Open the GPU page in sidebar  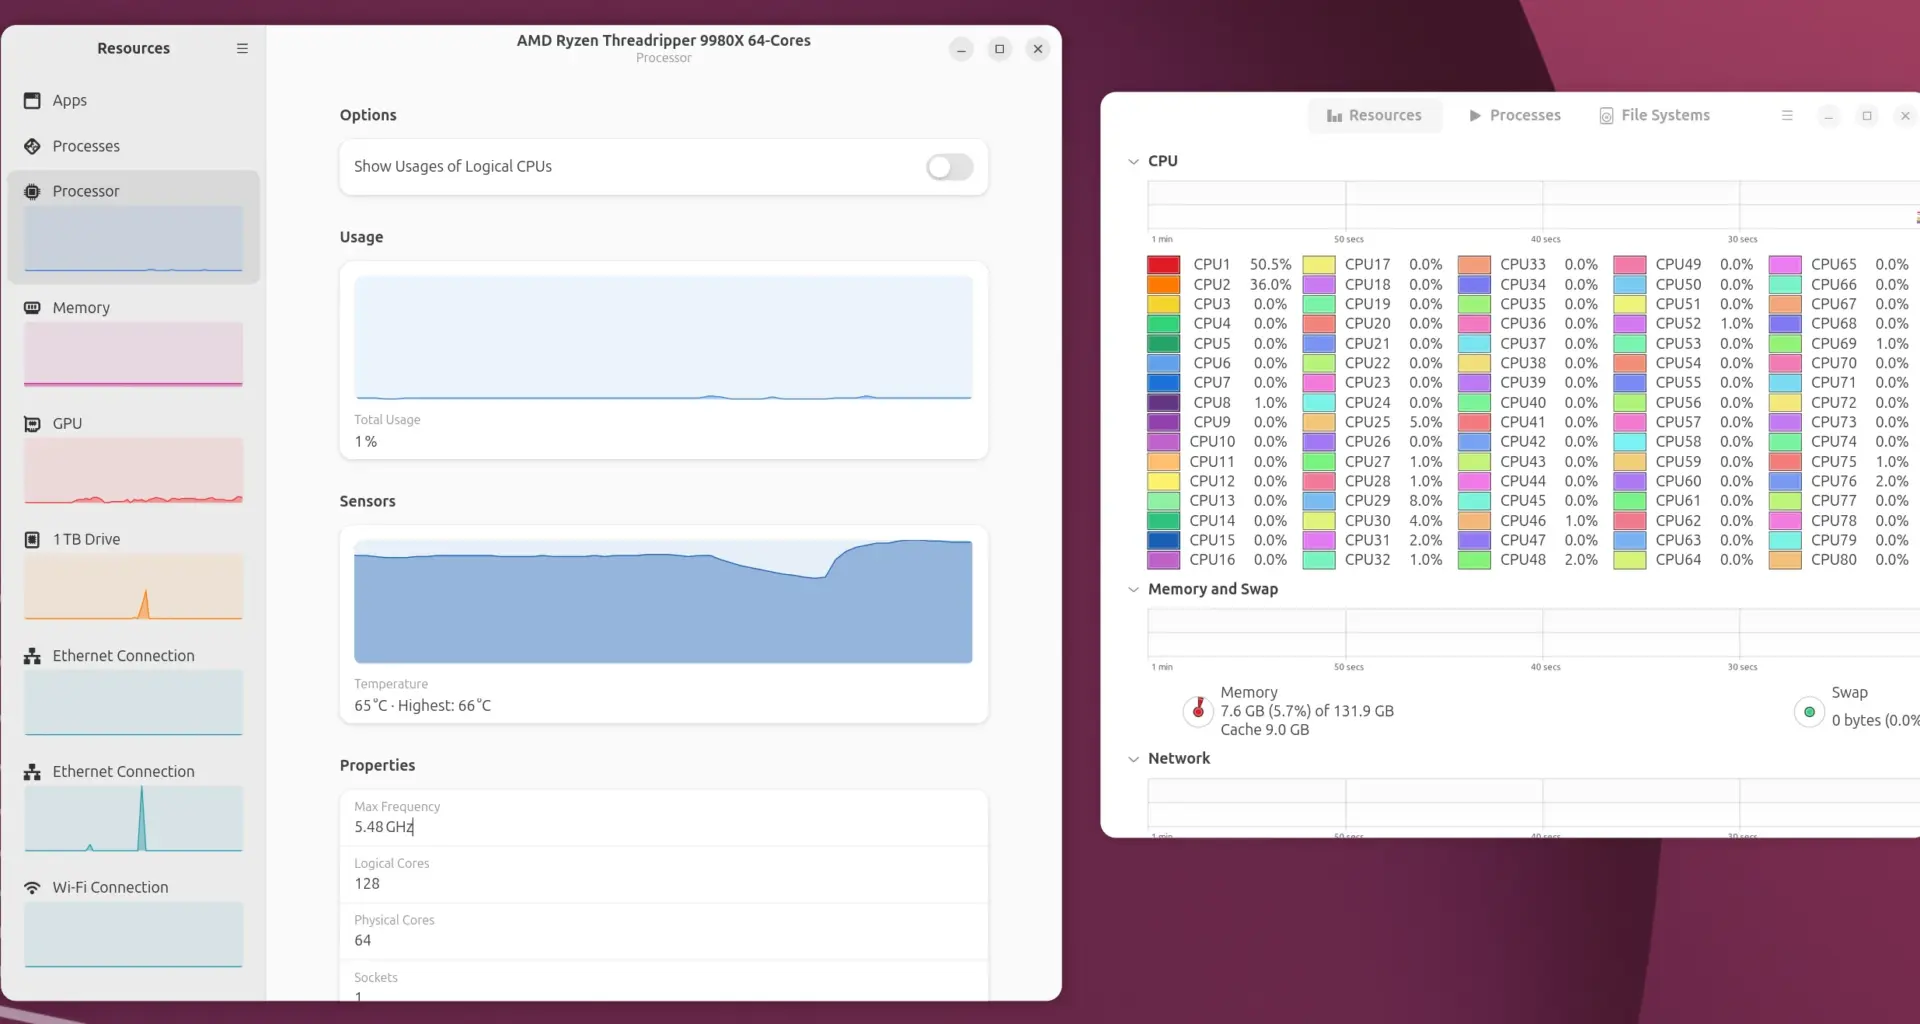(x=133, y=459)
